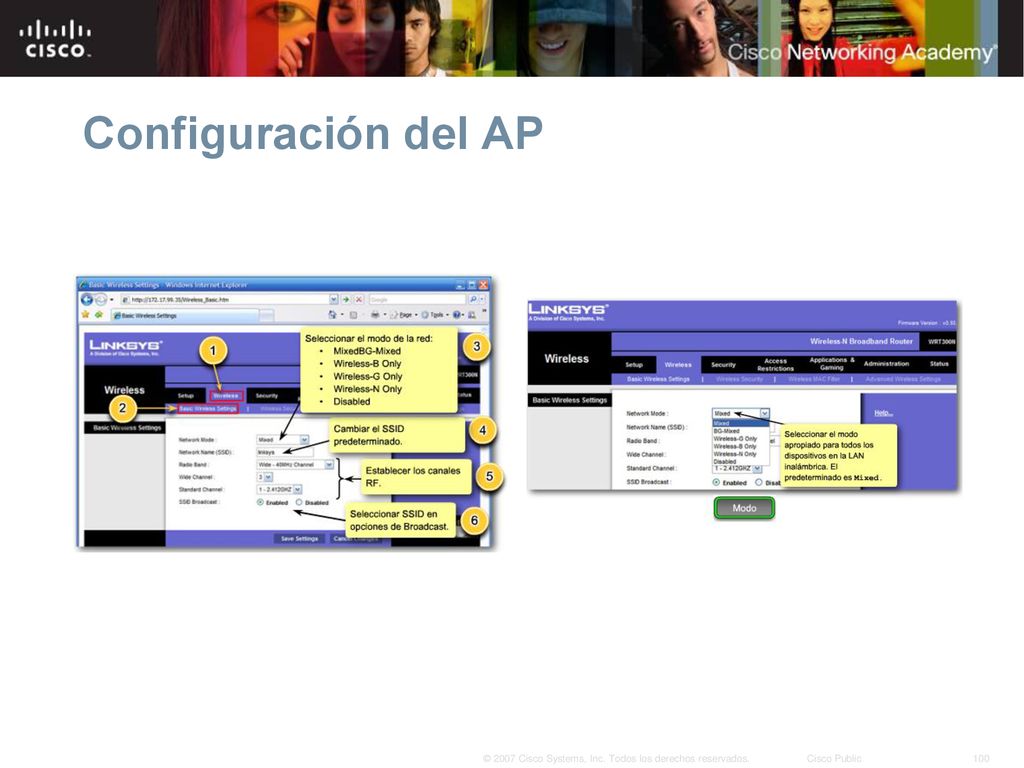Click the Cisco logo in the slide header
The image size is (1024, 768).
point(55,39)
